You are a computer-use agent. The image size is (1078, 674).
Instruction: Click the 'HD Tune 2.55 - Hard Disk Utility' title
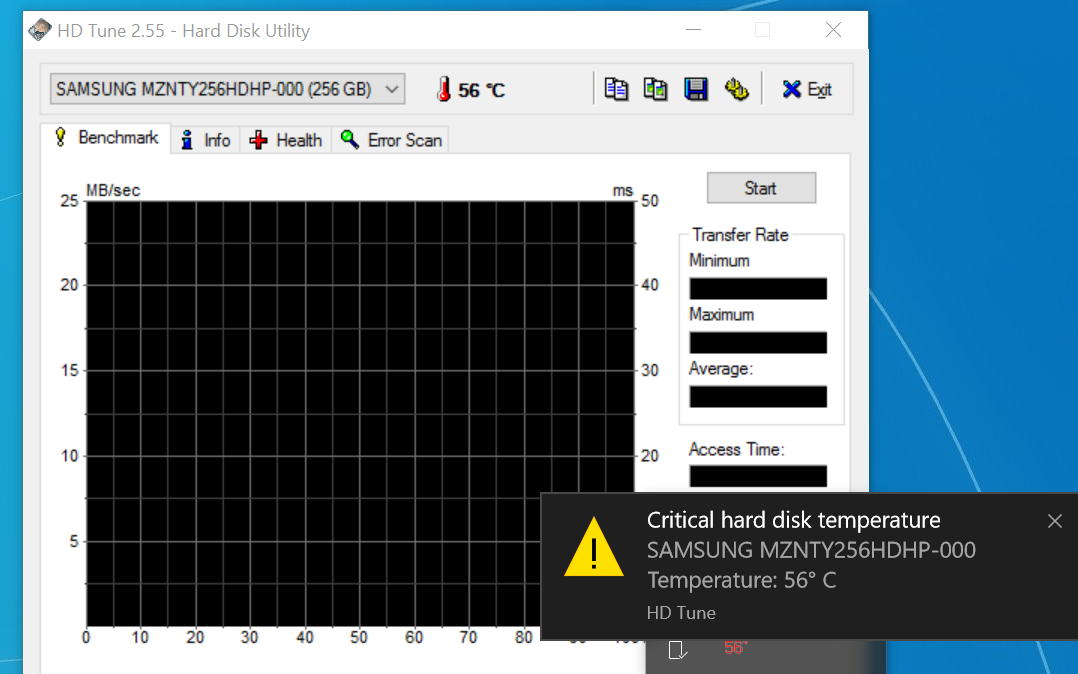pos(184,31)
